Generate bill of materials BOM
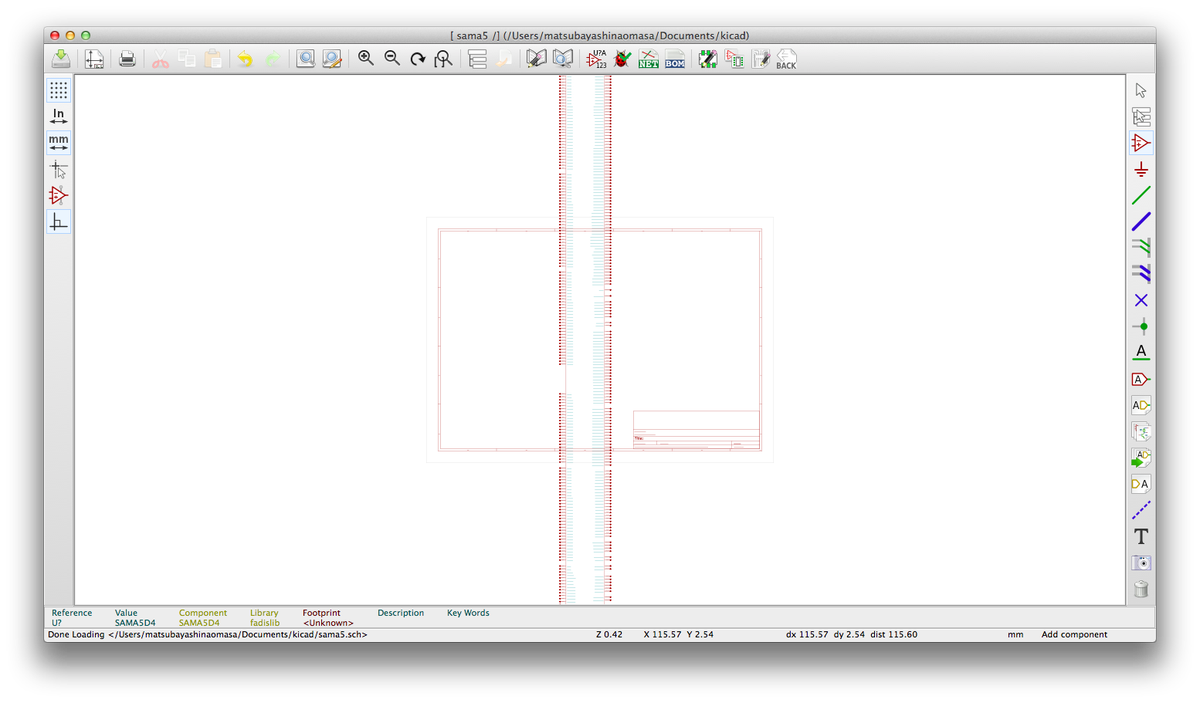 tap(675, 59)
